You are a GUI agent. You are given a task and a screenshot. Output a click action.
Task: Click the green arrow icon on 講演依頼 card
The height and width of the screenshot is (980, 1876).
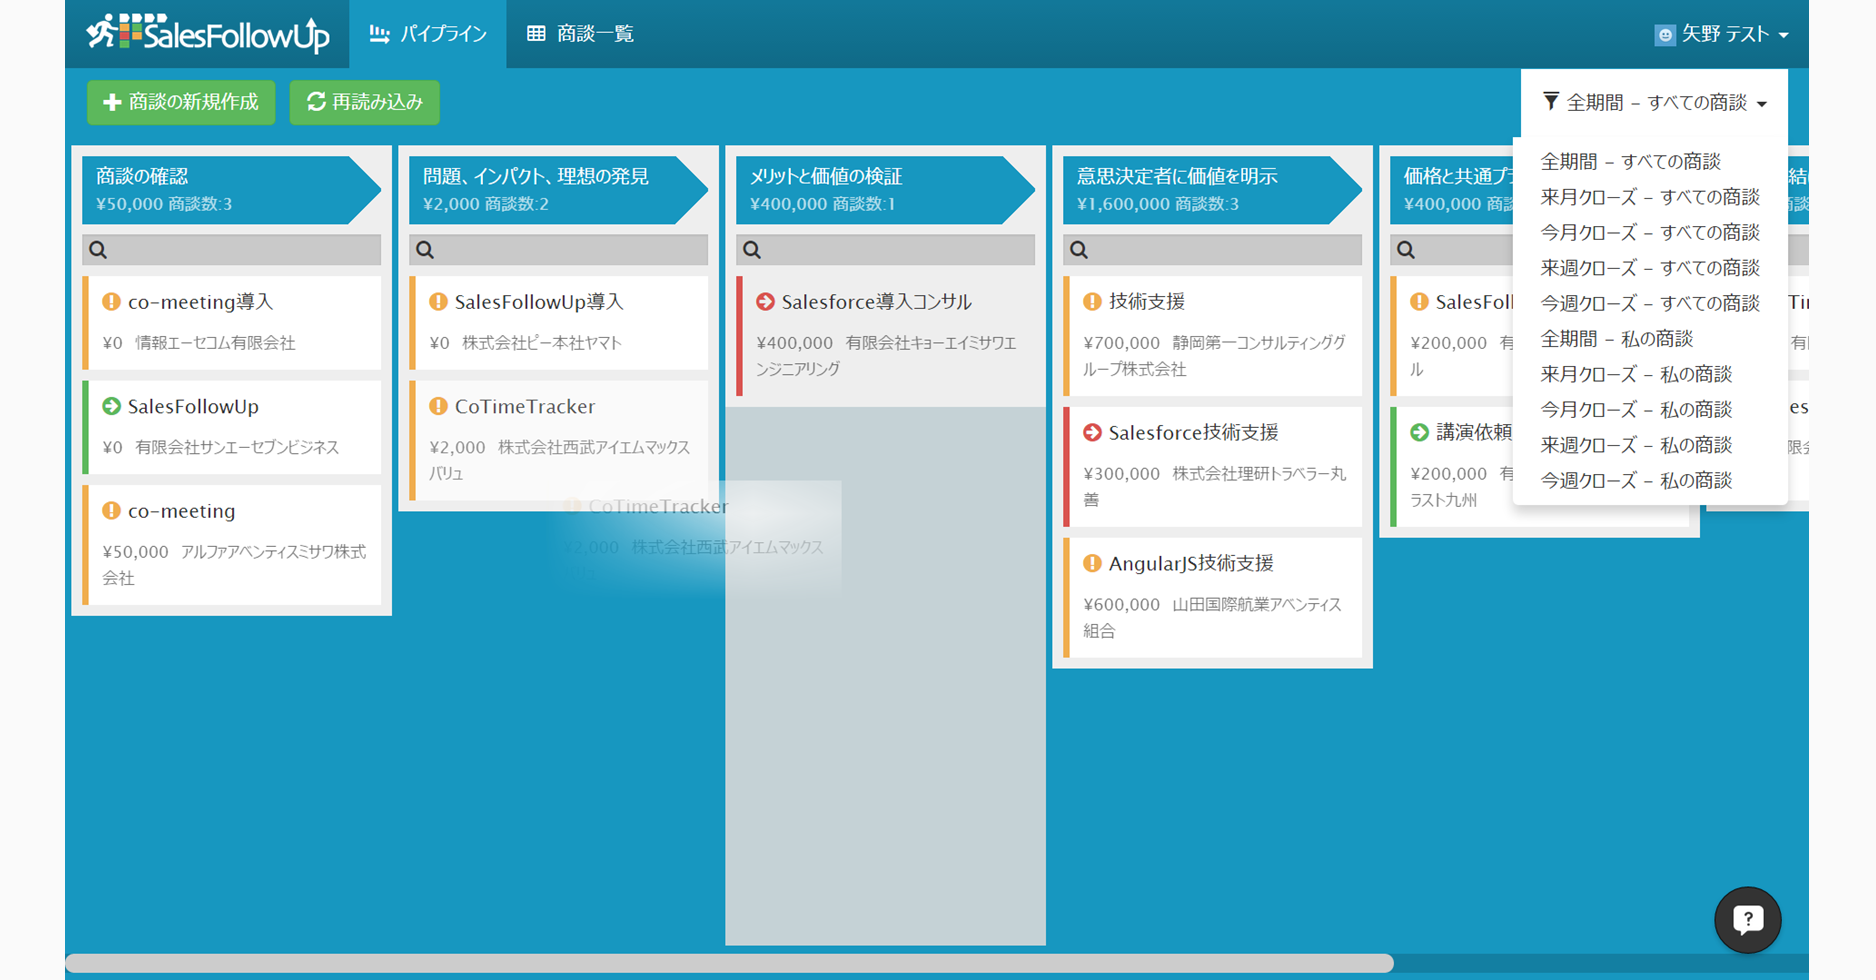[1419, 433]
